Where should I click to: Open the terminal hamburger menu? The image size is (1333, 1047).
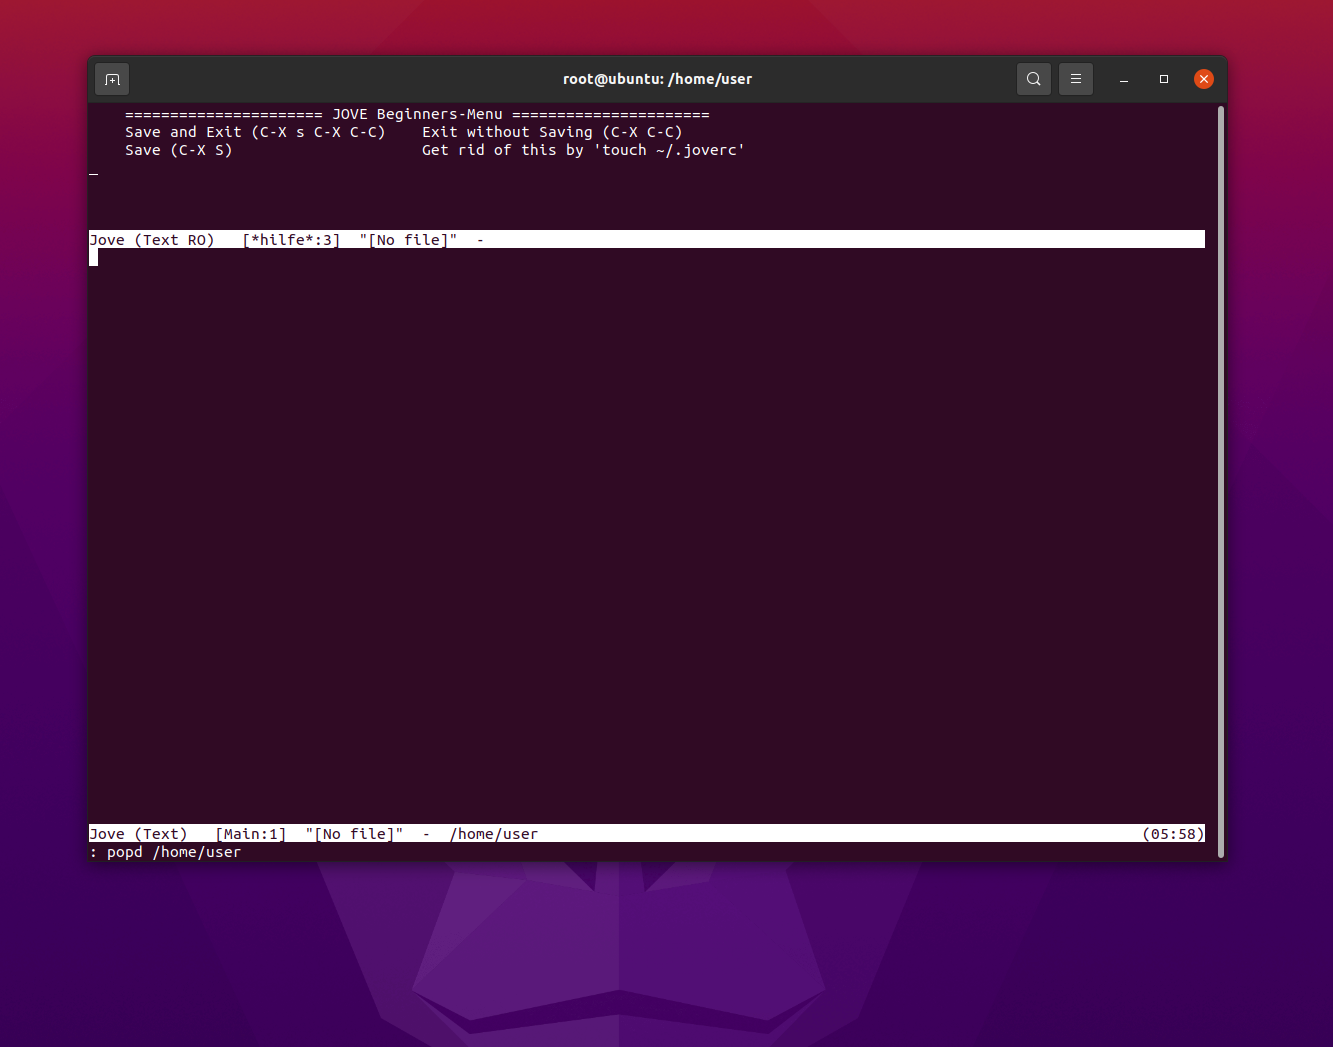pyautogui.click(x=1076, y=78)
